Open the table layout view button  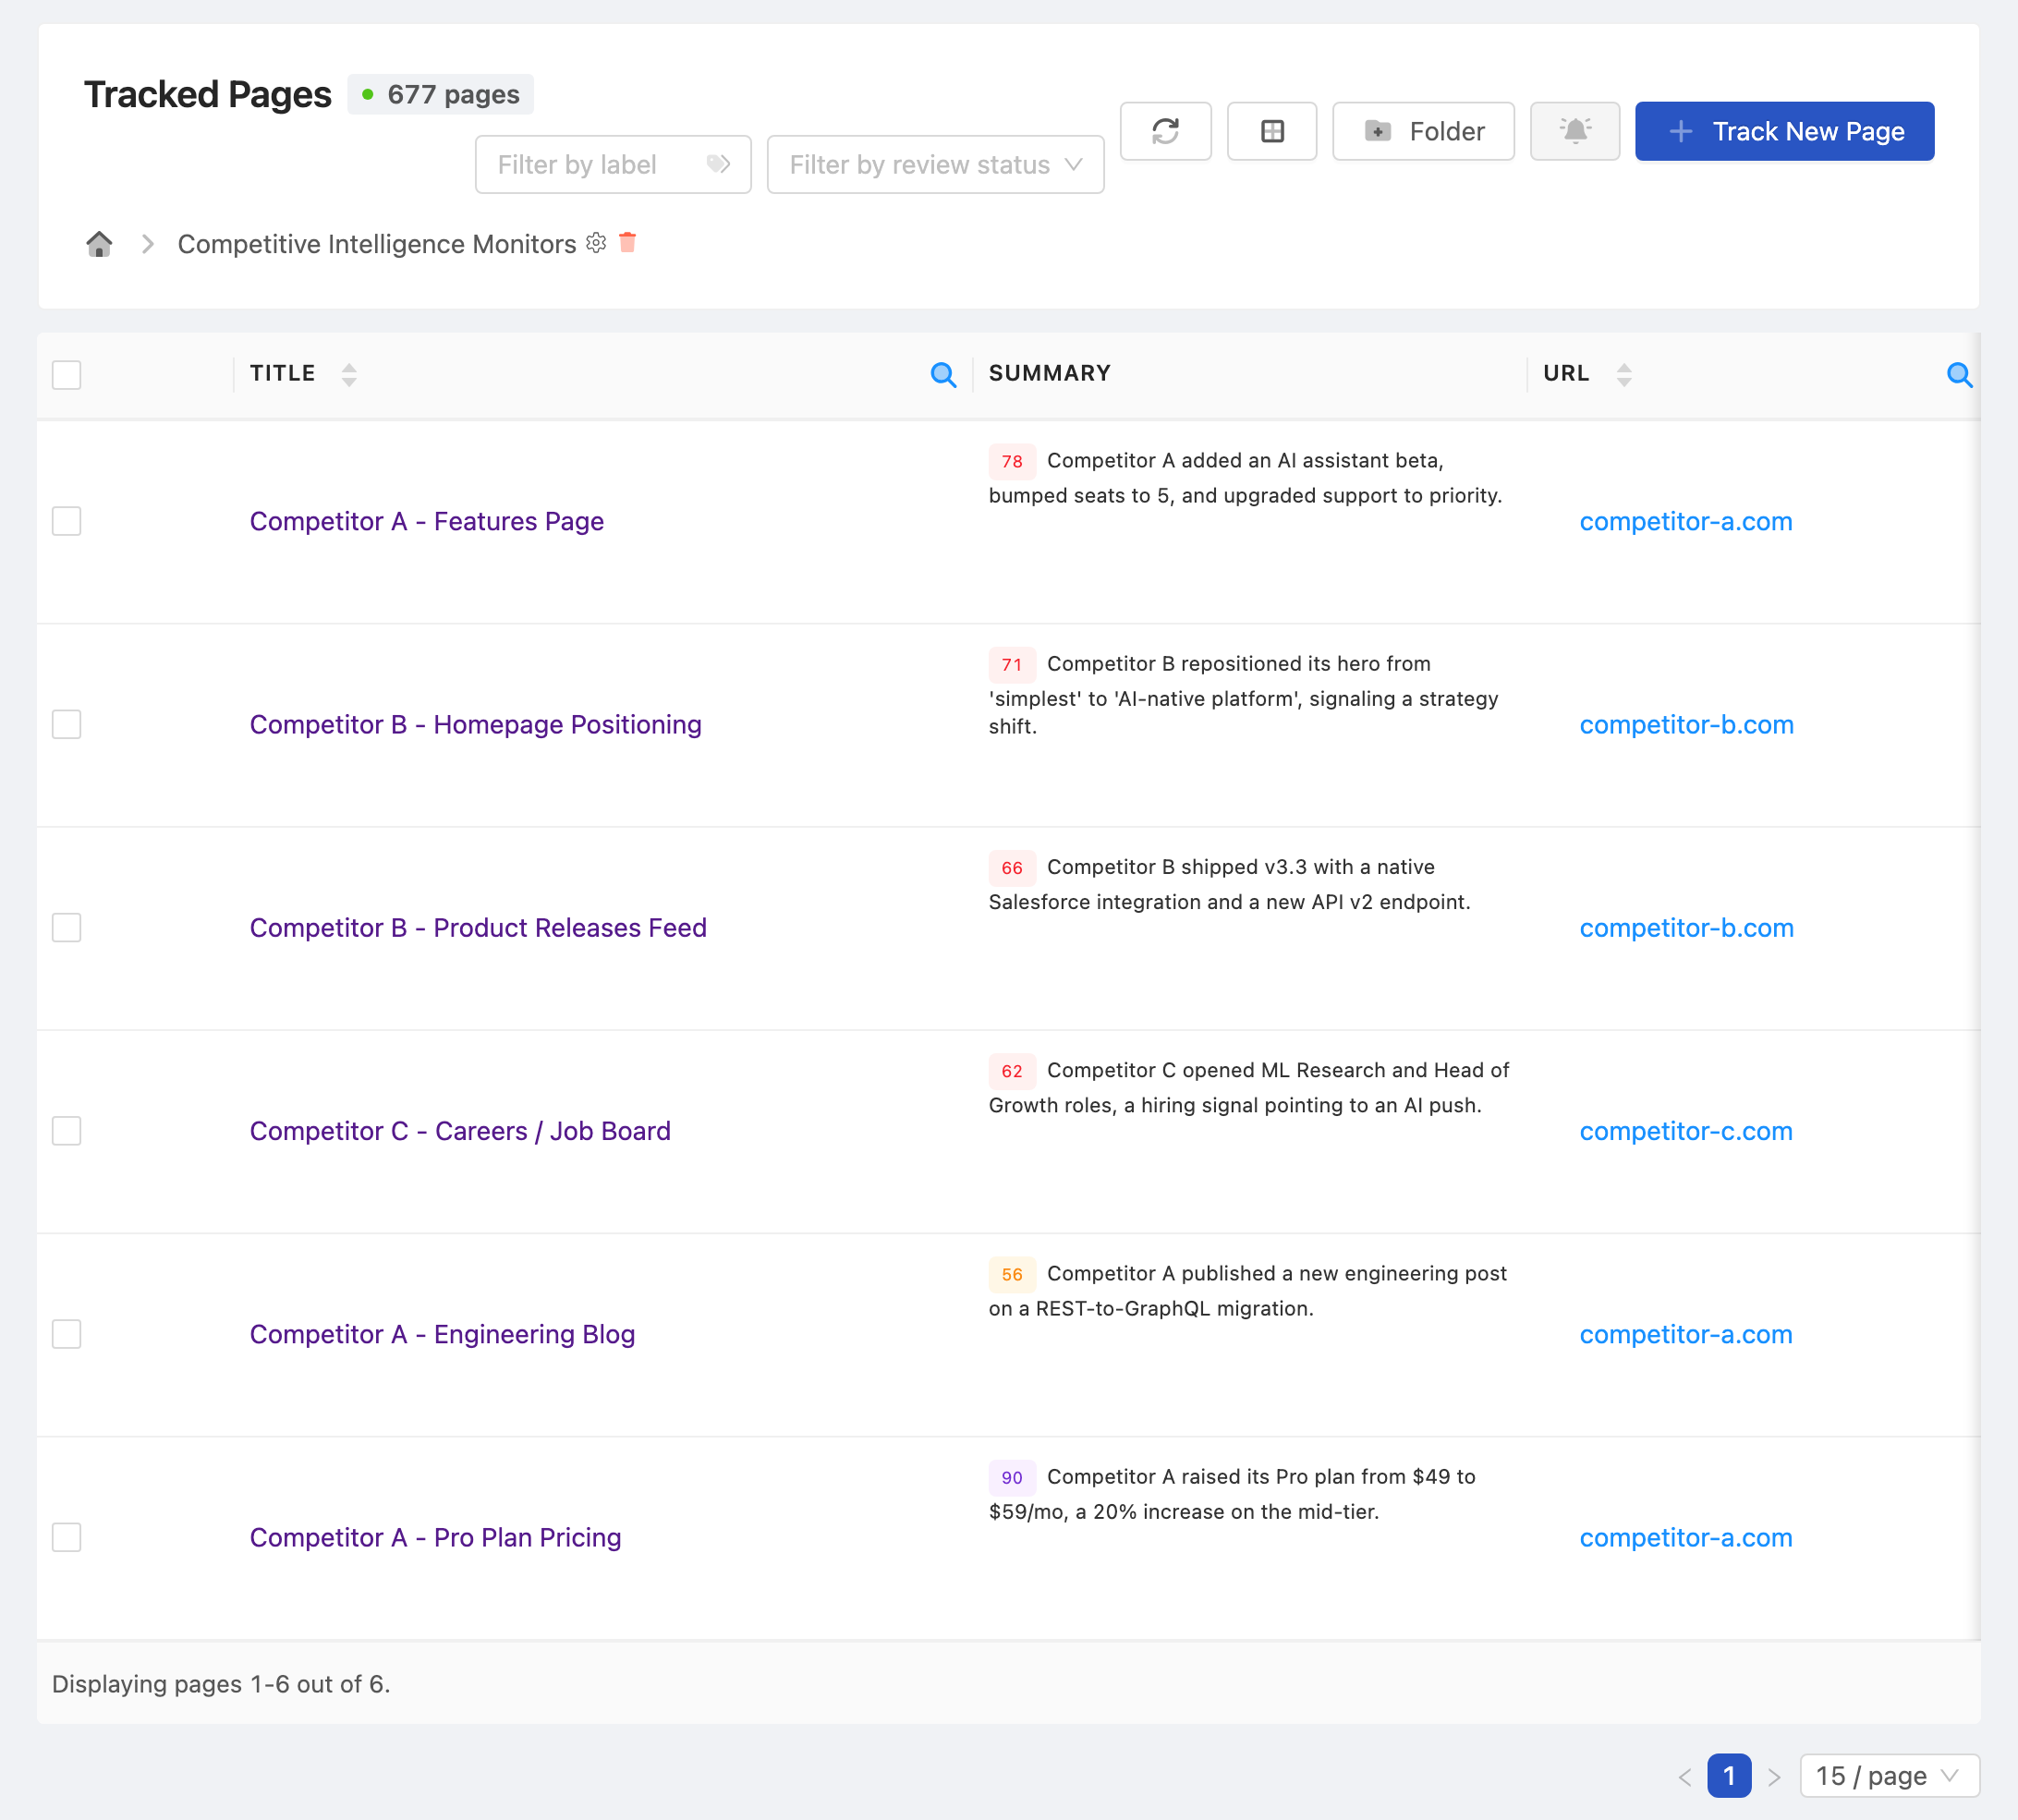(x=1271, y=131)
